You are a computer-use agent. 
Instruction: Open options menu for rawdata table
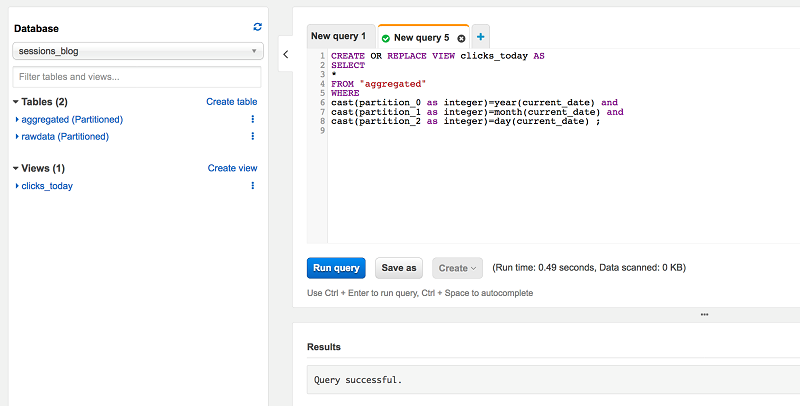coord(253,136)
